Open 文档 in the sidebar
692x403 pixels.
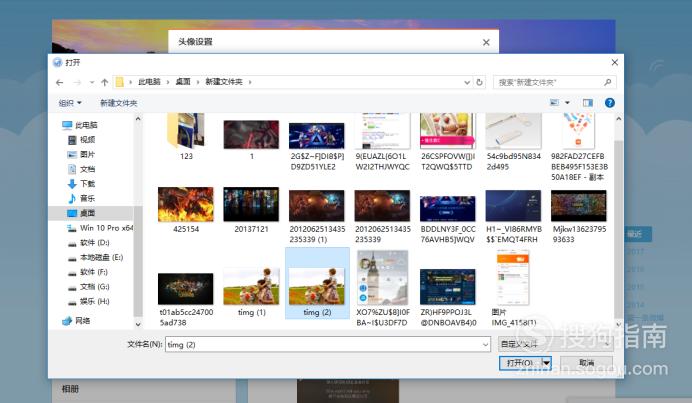82,169
